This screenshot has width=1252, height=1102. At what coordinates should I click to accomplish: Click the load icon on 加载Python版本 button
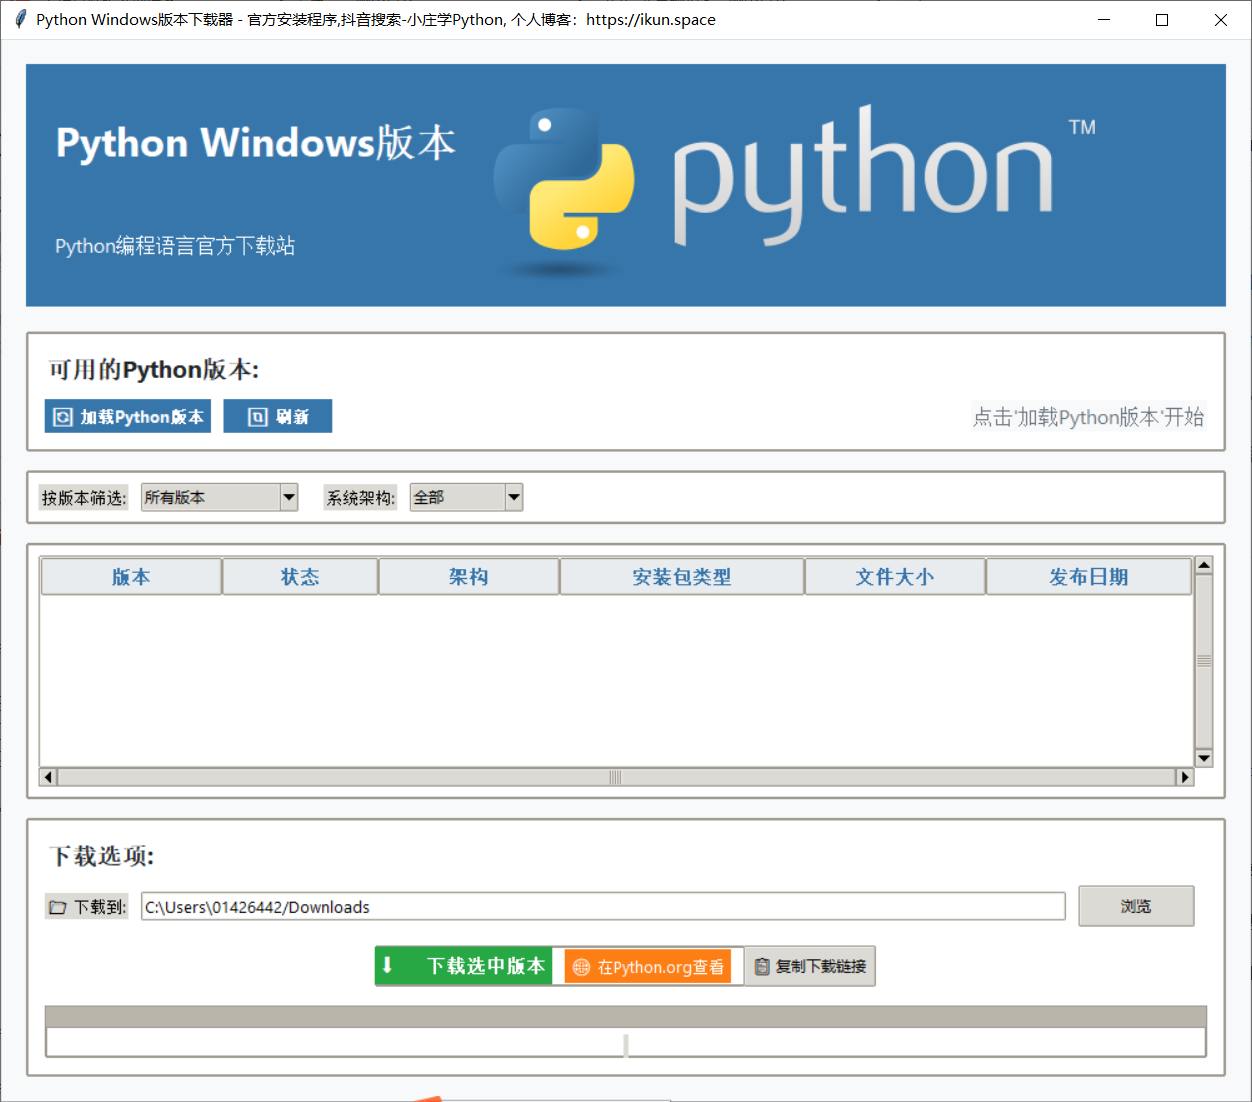tap(61, 416)
